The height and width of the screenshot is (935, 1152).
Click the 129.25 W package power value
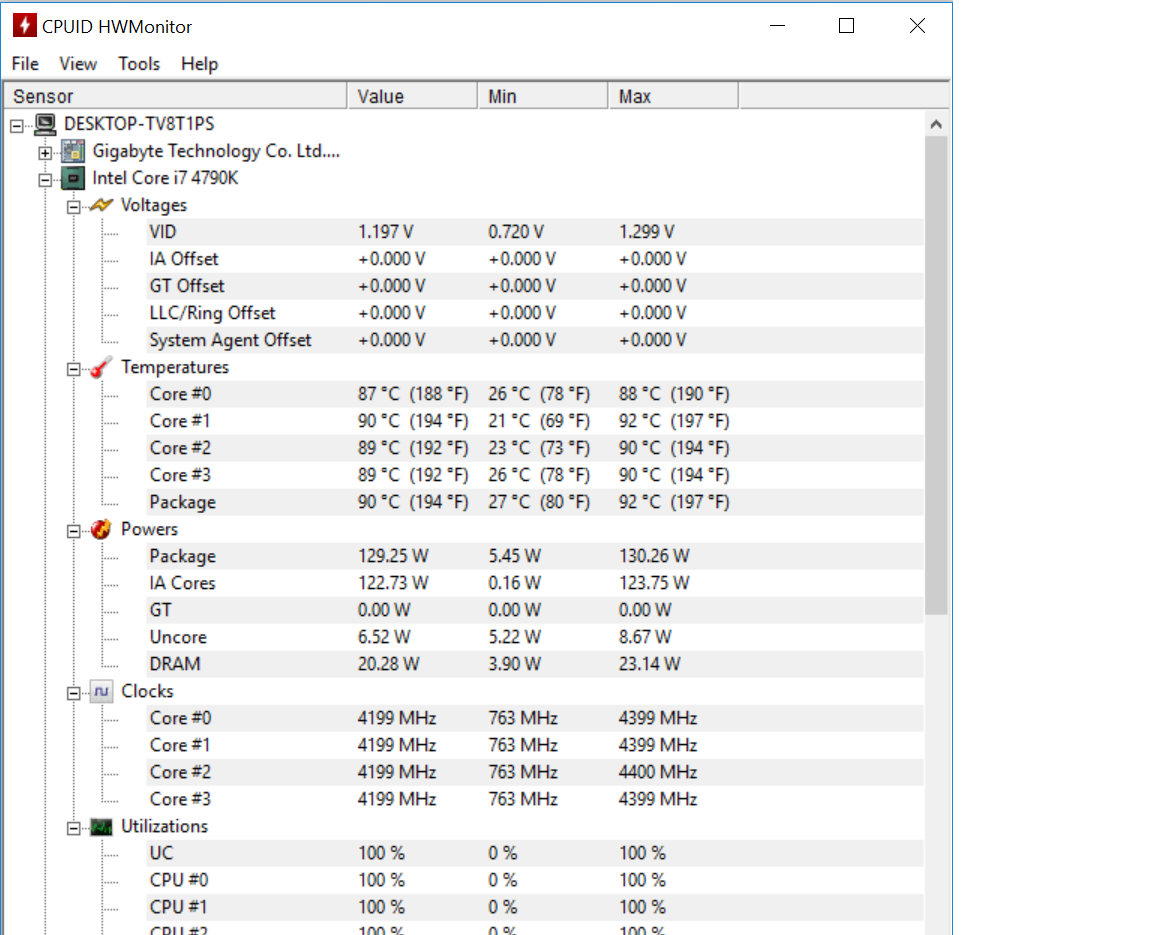(393, 556)
